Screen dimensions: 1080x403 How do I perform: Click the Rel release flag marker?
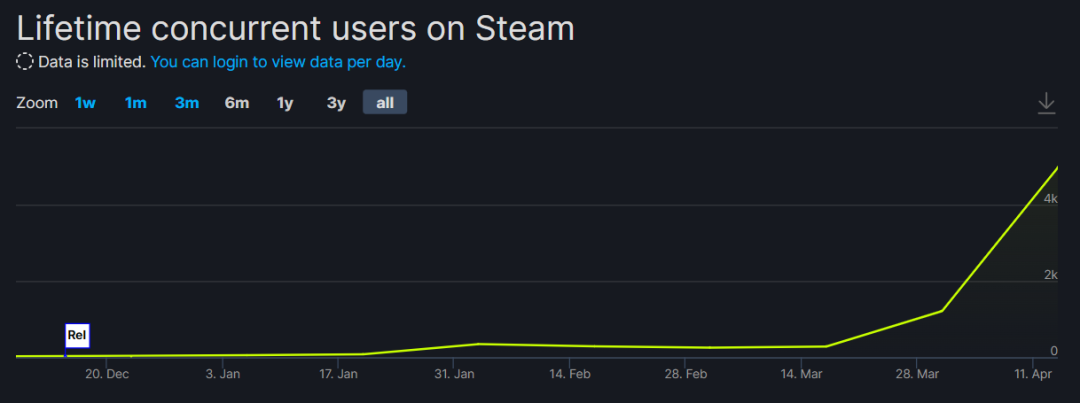point(77,335)
